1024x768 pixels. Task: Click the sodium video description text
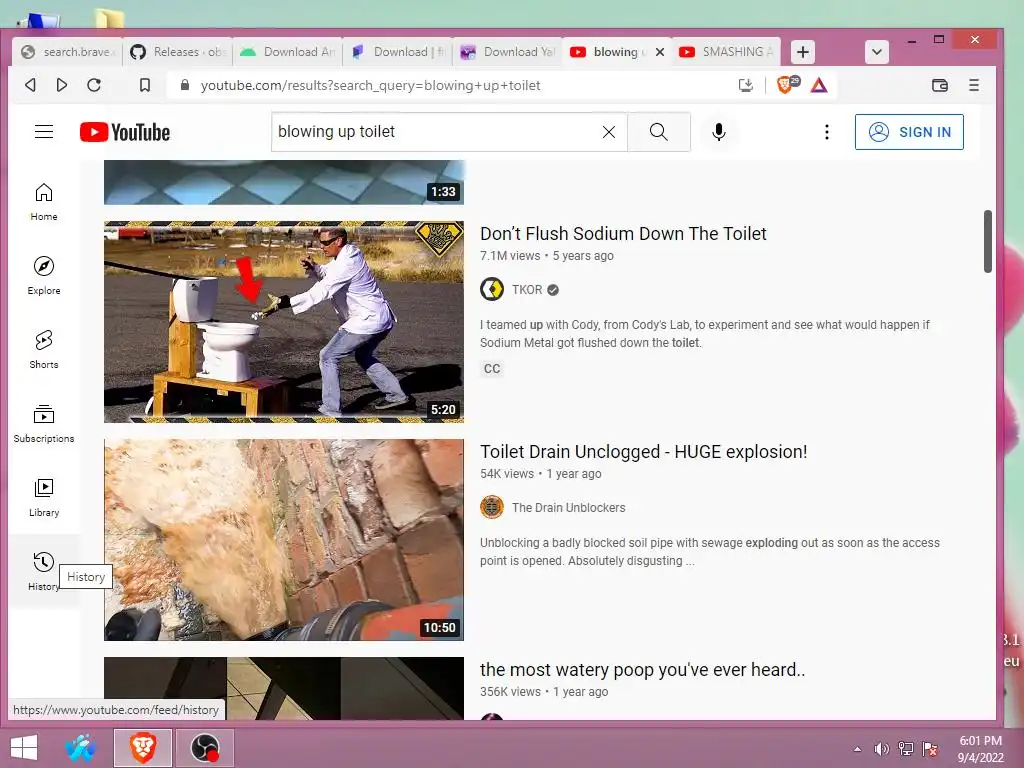705,334
